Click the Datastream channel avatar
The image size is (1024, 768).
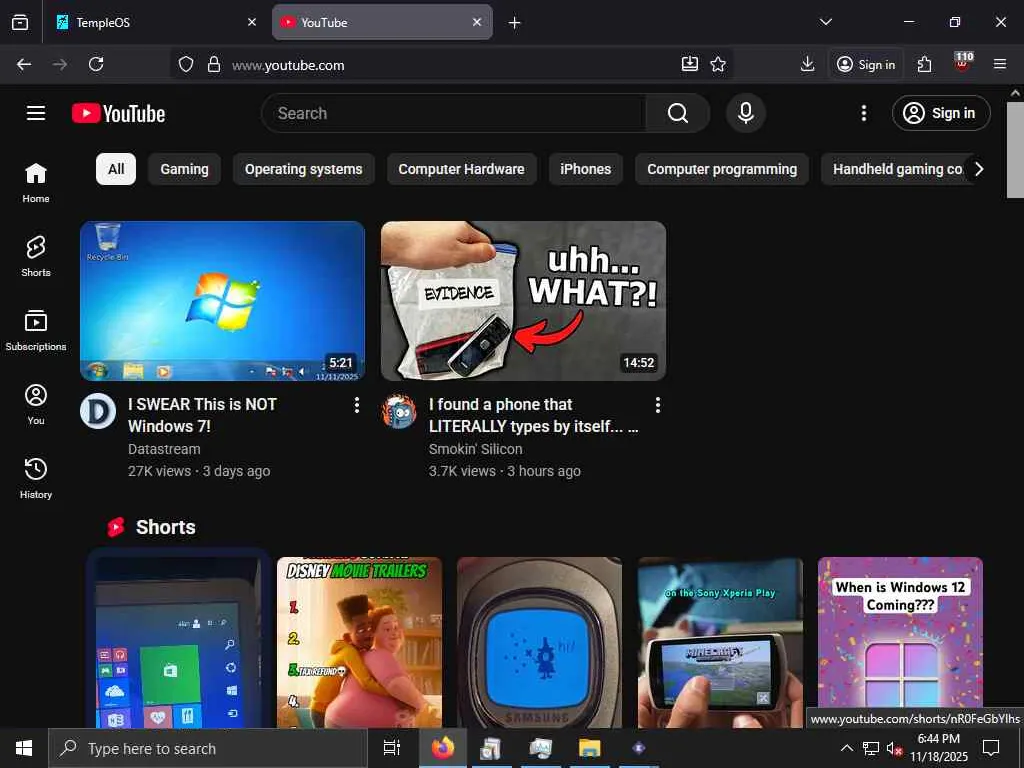coord(98,411)
